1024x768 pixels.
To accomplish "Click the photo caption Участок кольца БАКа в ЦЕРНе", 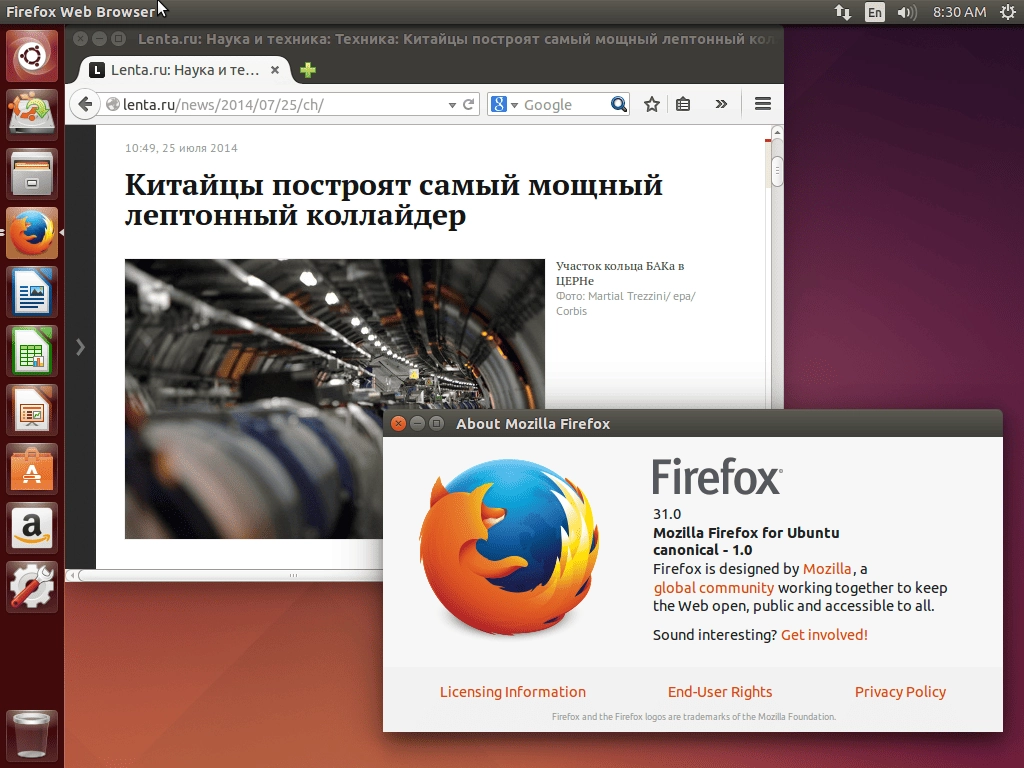I will pyautogui.click(x=619, y=273).
